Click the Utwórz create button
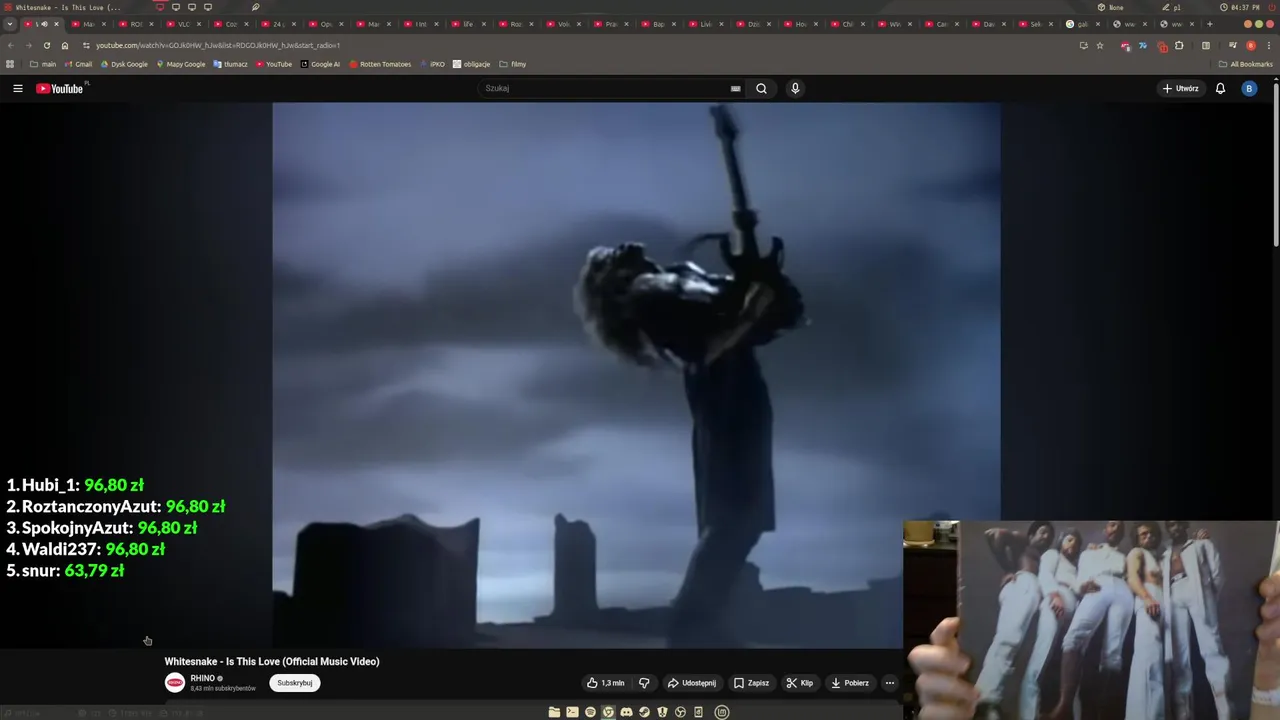The height and width of the screenshot is (720, 1280). (x=1180, y=88)
